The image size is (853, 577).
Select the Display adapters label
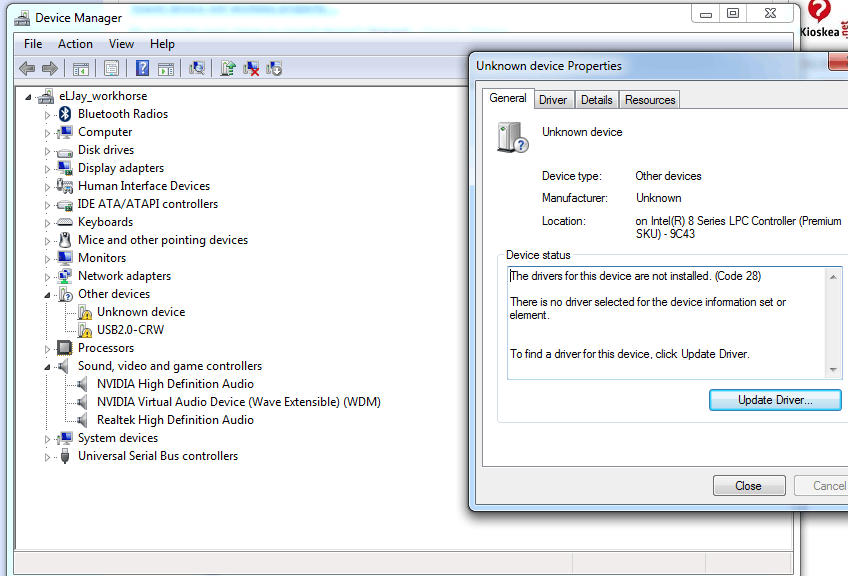(x=121, y=168)
